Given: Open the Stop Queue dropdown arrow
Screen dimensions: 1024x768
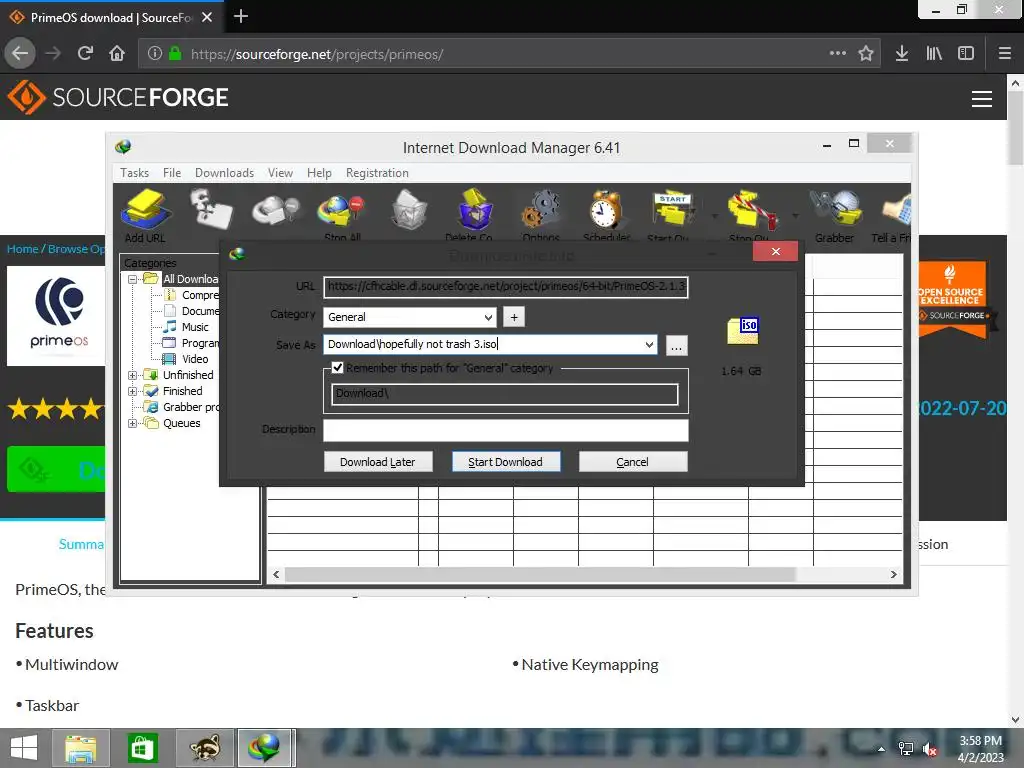Looking at the screenshot, I should point(795,216).
